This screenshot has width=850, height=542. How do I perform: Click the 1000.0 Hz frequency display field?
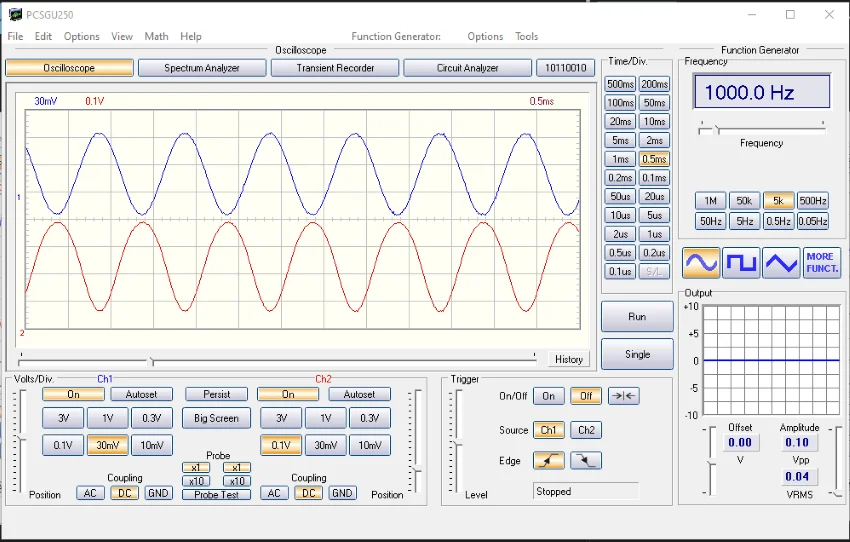coord(762,92)
